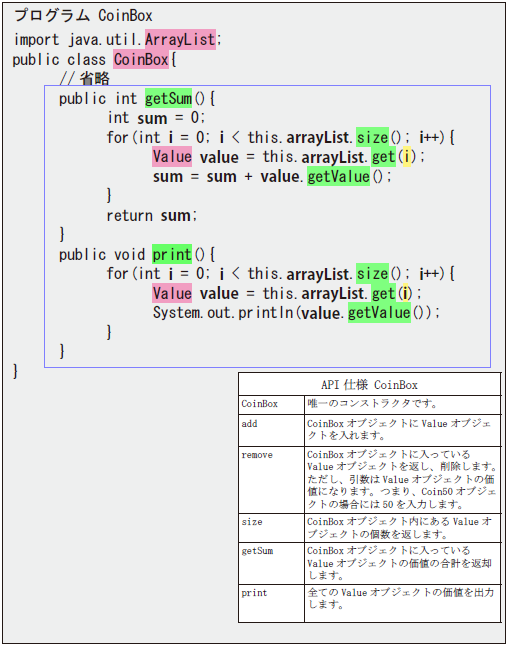
Task: Click the comment '// 省略'
Action: tap(84, 78)
